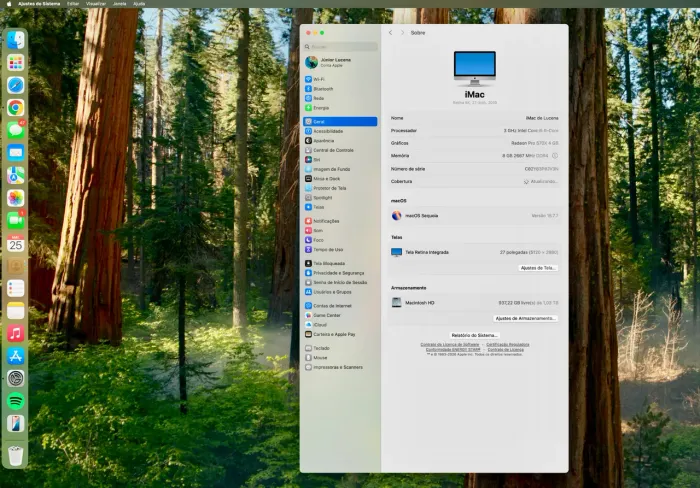Open Photos app in the Dock
700x488 pixels.
(x=16, y=198)
